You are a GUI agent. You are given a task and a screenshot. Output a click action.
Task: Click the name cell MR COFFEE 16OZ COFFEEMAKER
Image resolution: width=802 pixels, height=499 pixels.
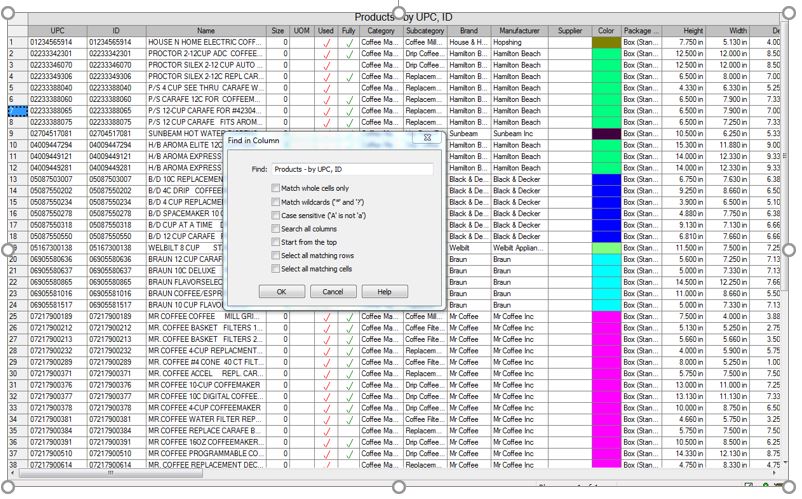tap(206, 442)
